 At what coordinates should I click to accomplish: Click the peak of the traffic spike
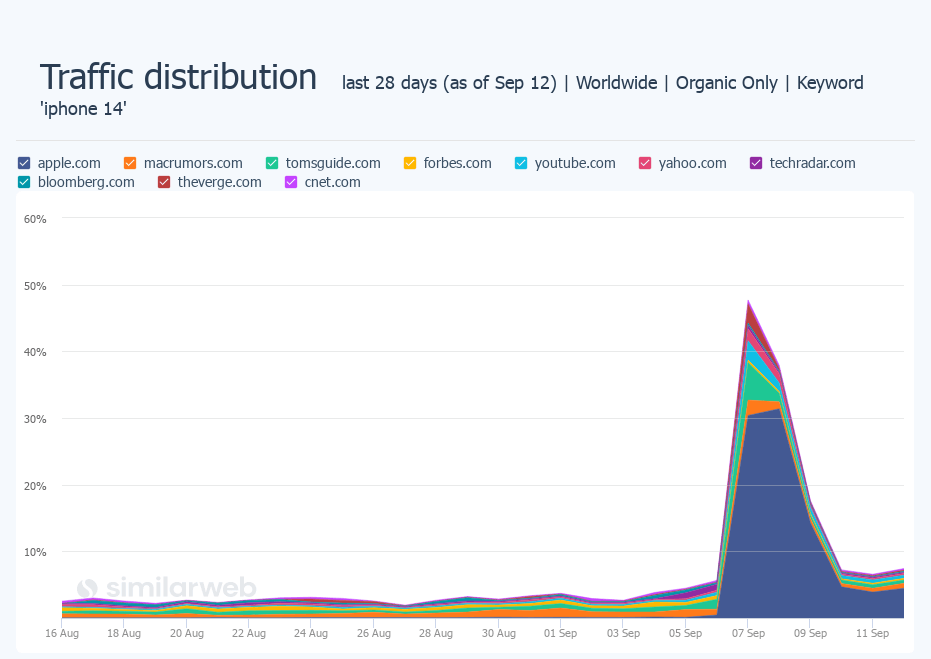[748, 302]
